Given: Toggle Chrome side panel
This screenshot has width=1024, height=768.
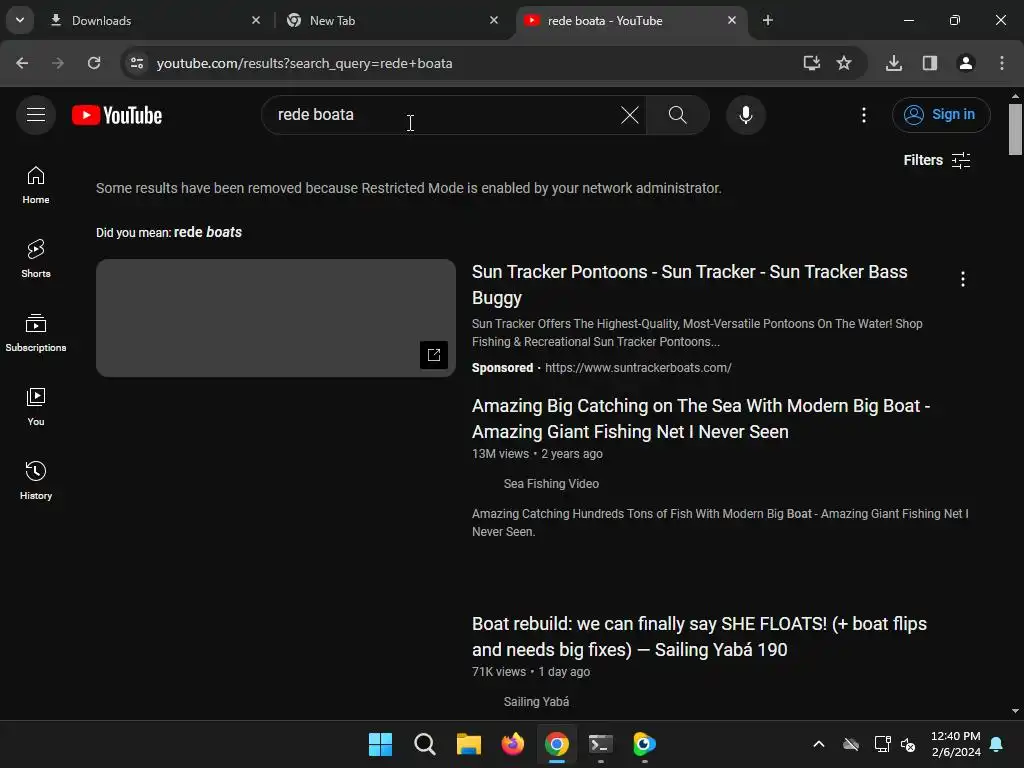Looking at the screenshot, I should click(929, 63).
